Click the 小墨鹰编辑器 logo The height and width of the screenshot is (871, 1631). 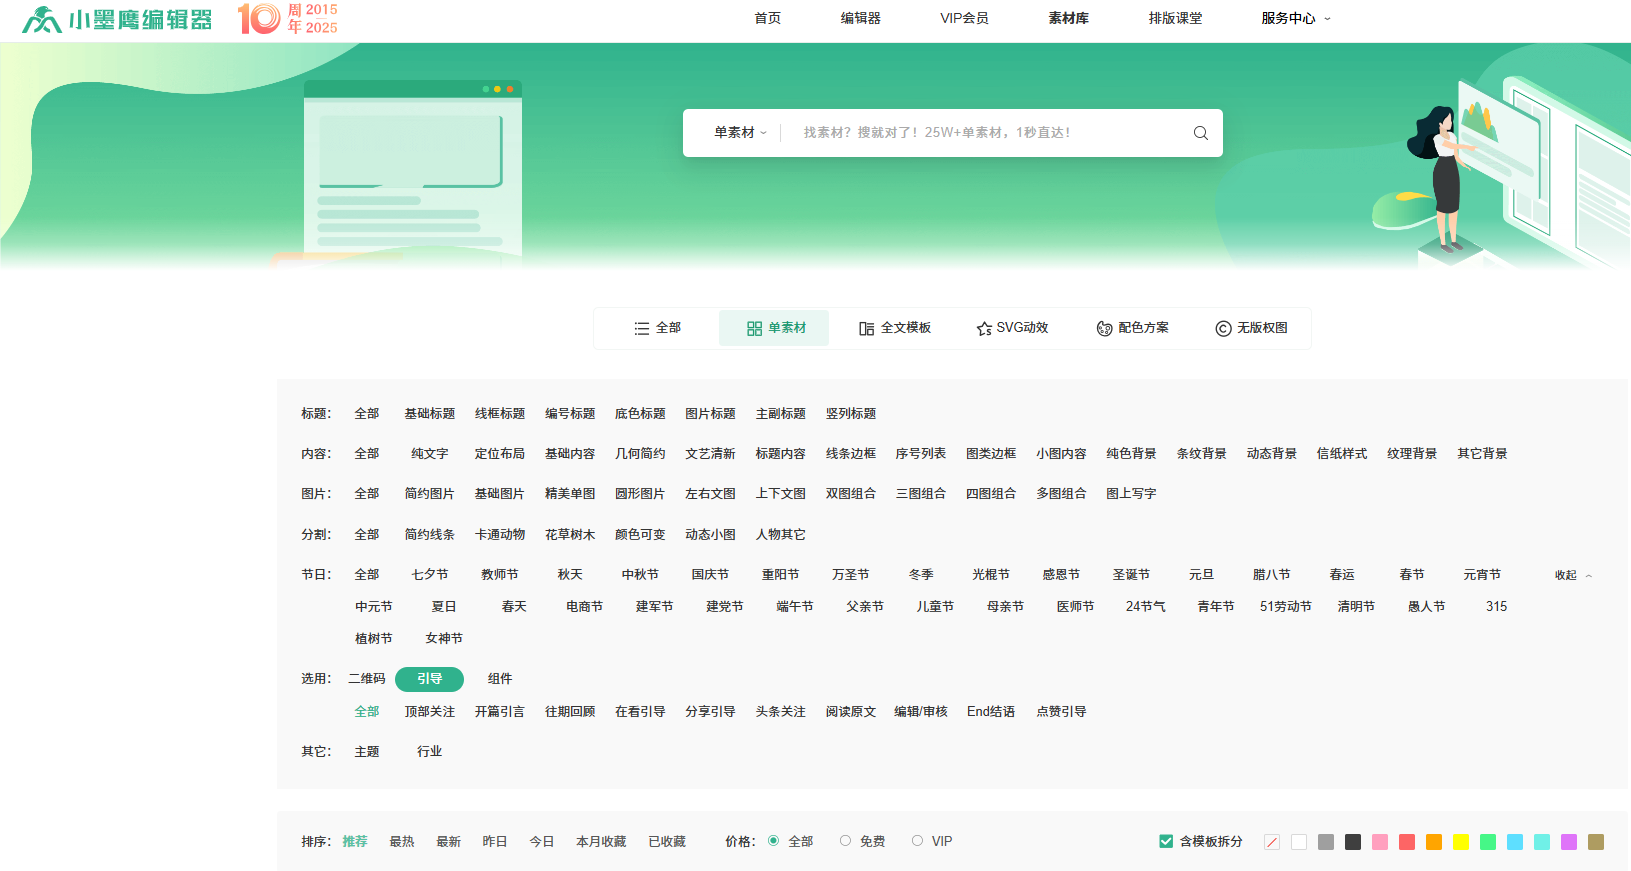point(118,19)
